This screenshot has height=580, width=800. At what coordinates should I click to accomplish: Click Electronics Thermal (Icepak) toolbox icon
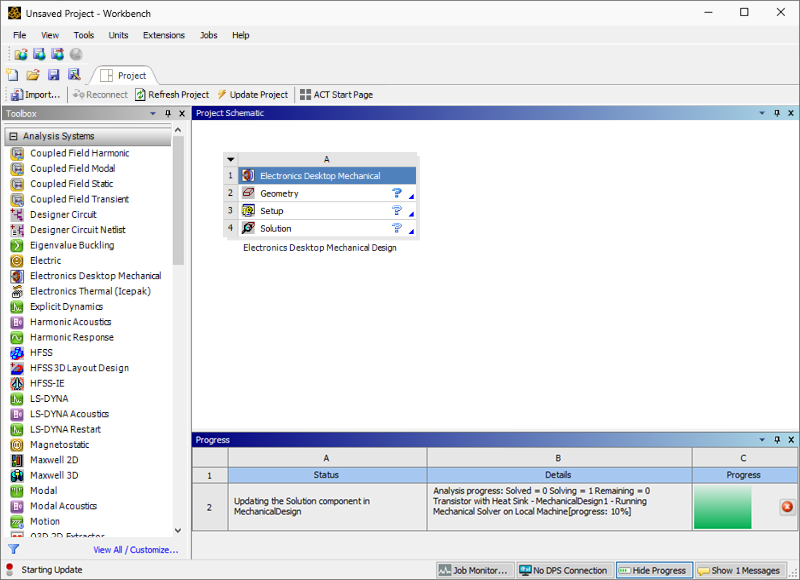pyautogui.click(x=17, y=292)
